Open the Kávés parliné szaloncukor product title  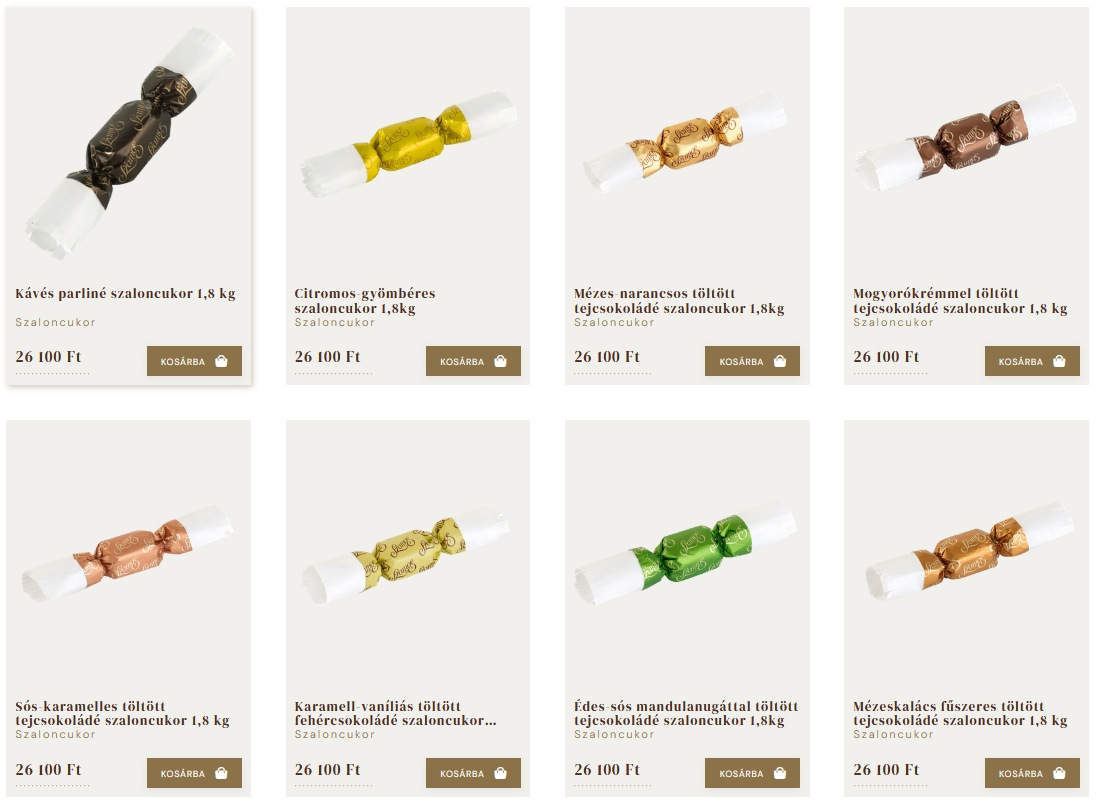coord(125,293)
